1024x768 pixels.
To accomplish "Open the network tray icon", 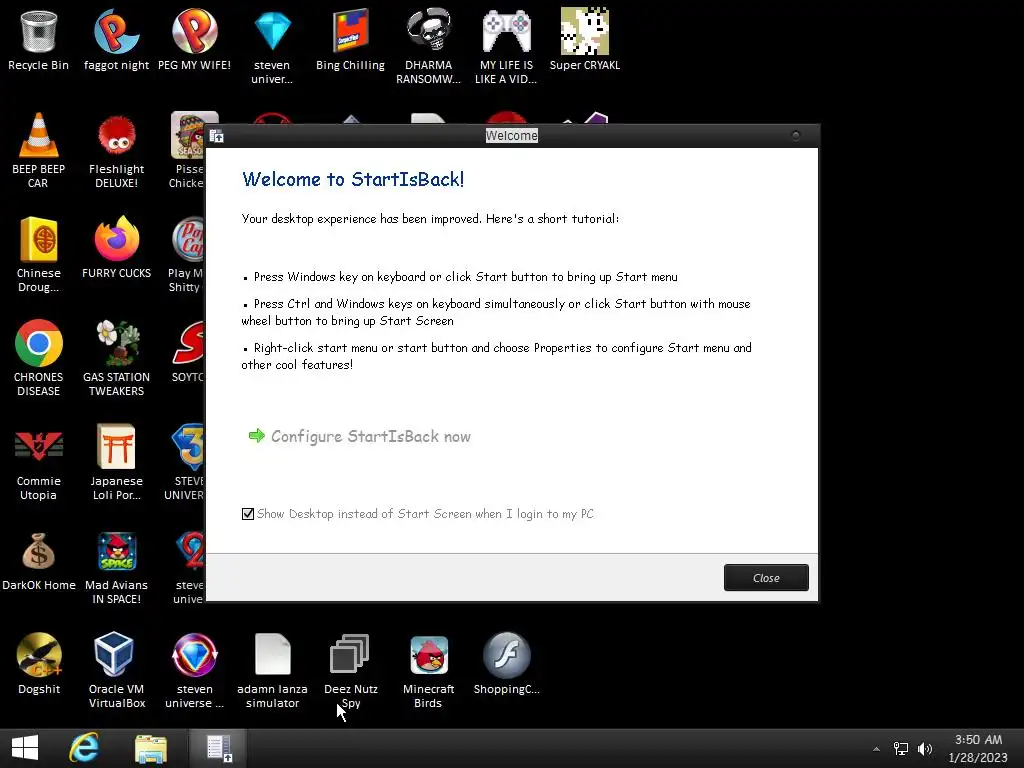I will (901, 749).
